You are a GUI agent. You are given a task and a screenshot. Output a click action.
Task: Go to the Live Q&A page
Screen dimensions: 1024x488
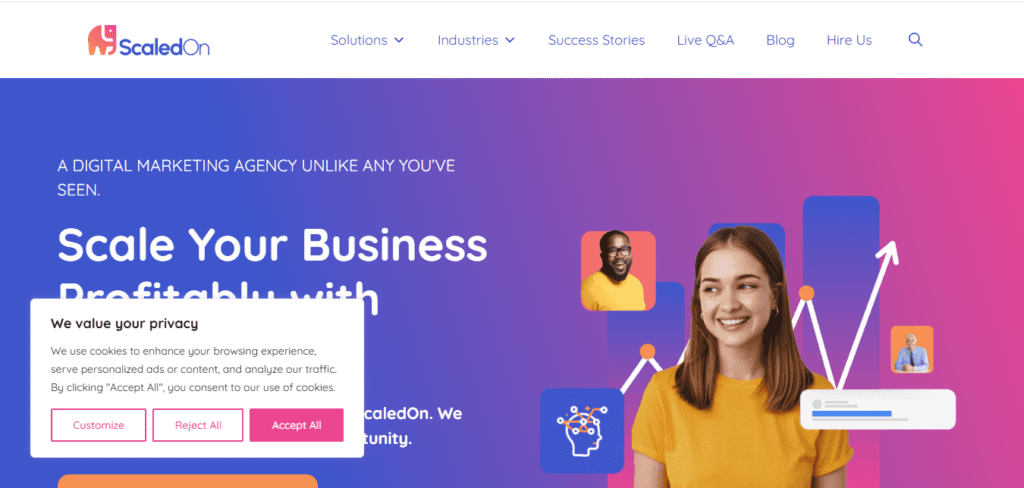click(705, 40)
